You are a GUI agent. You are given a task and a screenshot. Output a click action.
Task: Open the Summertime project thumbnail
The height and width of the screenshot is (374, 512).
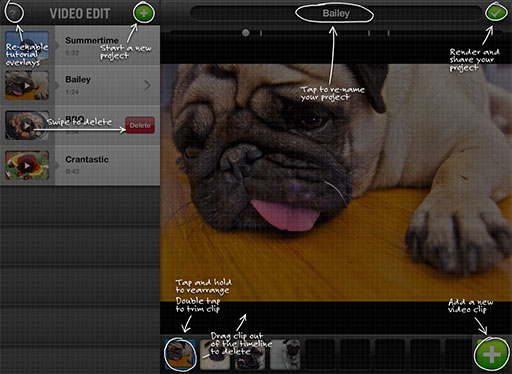point(27,47)
